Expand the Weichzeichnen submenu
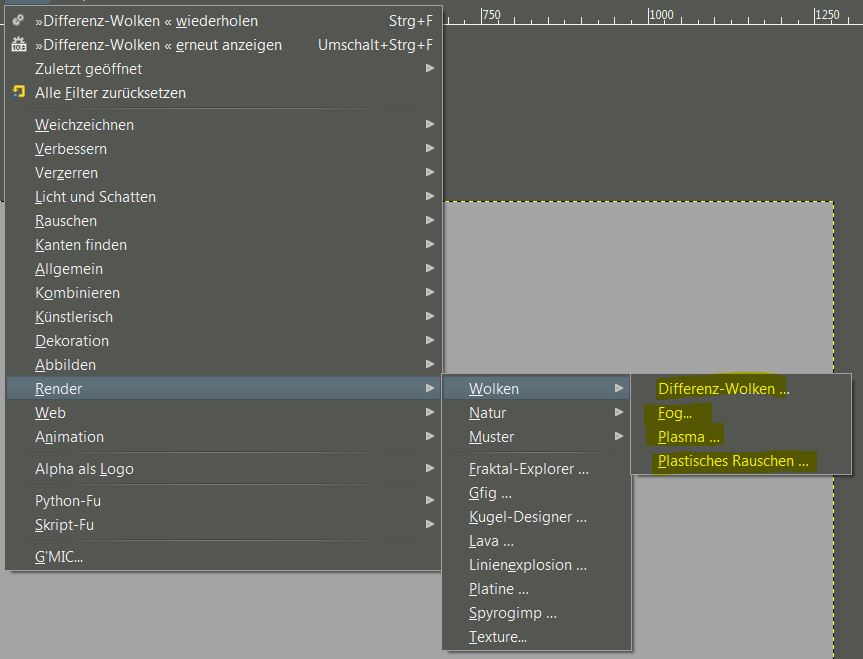 pos(85,125)
